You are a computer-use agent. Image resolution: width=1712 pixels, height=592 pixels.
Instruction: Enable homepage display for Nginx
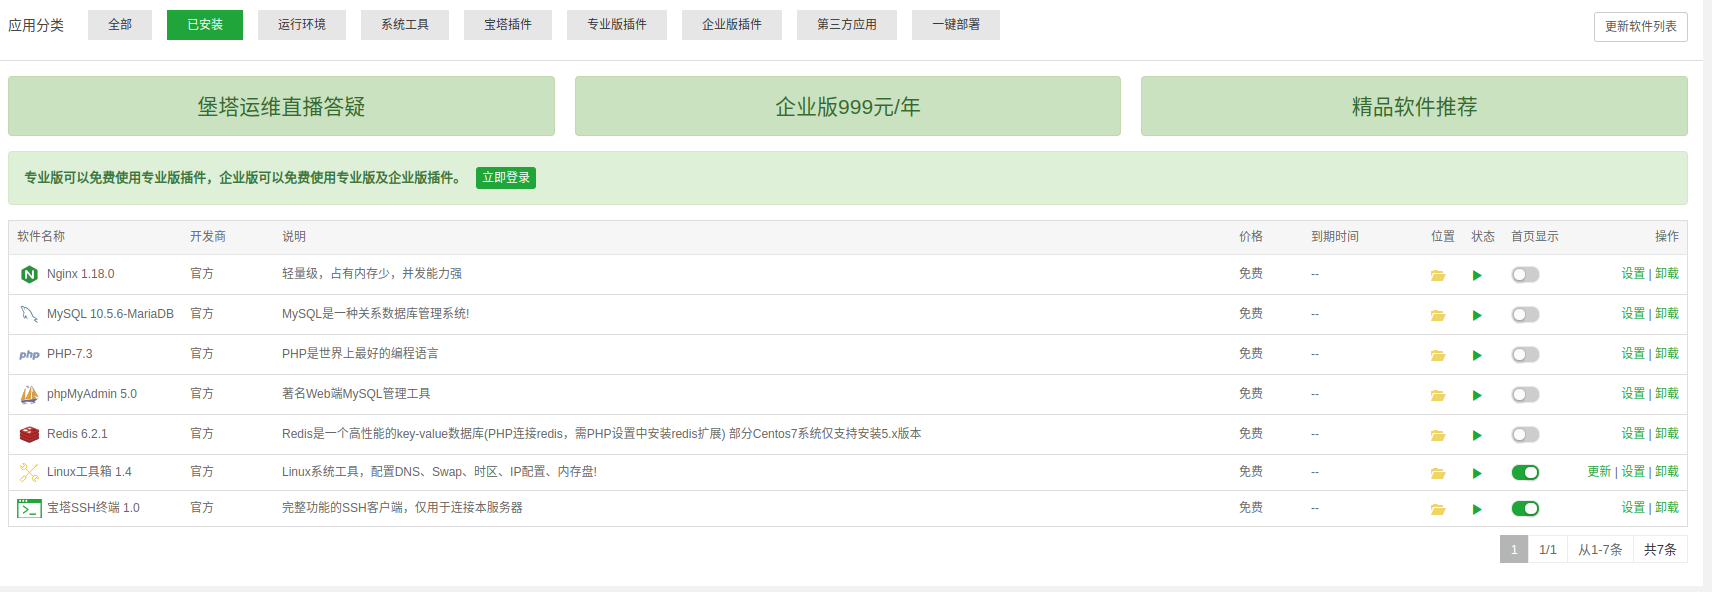pos(1525,274)
